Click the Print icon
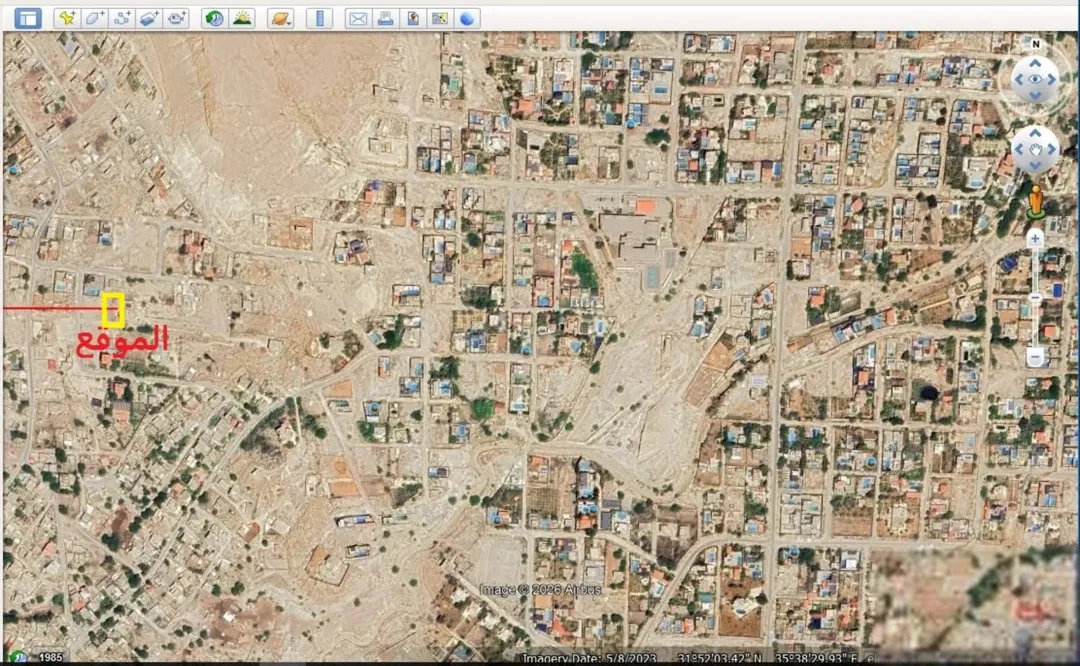 (385, 19)
